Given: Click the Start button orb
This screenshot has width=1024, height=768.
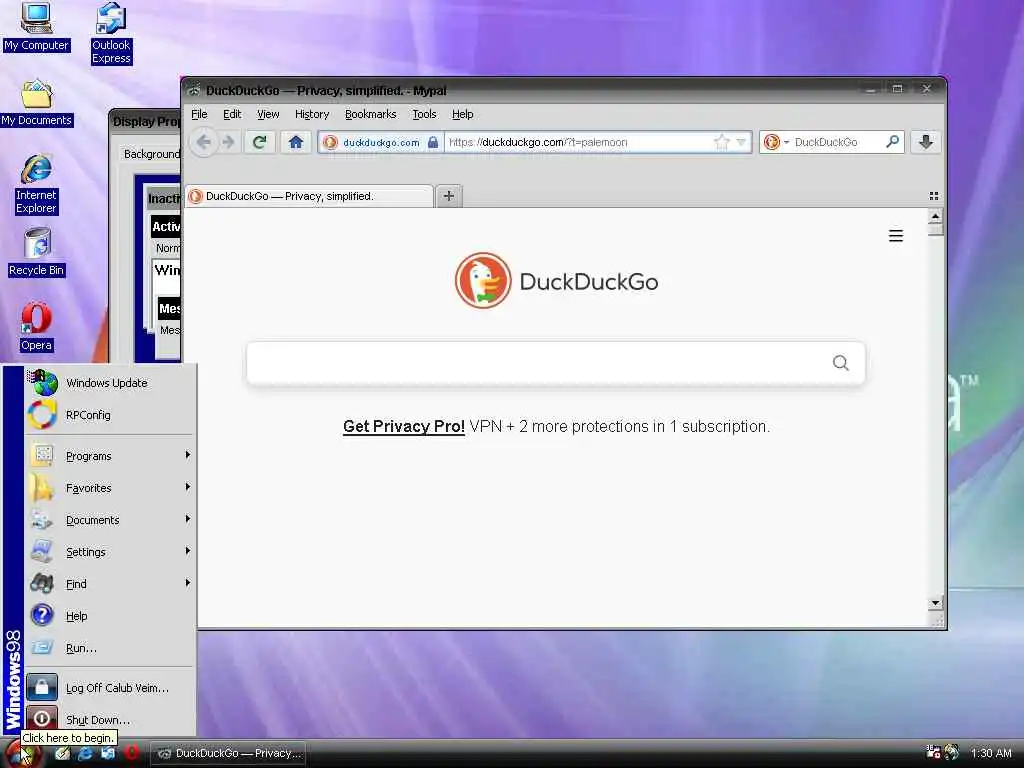Looking at the screenshot, I should (22, 755).
